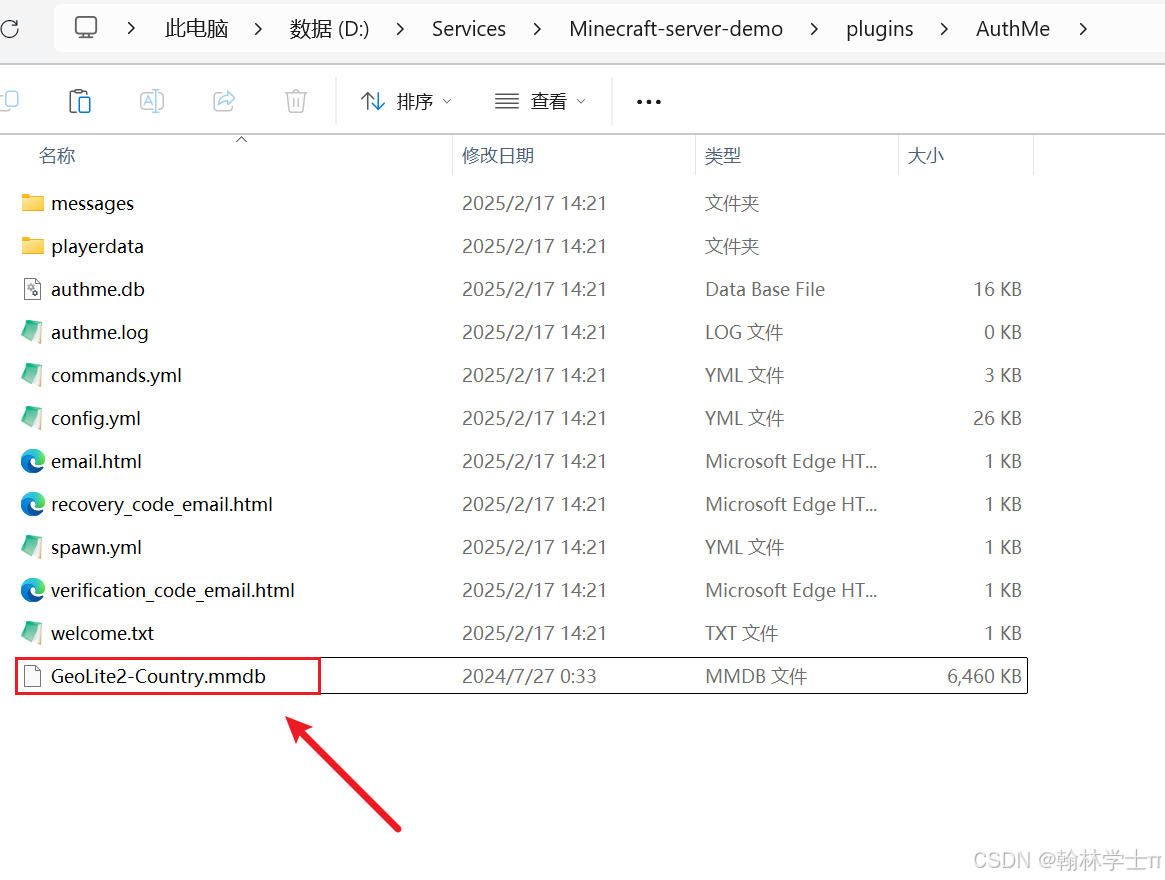Open the 查看 view dropdown
Viewport: 1165px width, 880px height.
541,101
